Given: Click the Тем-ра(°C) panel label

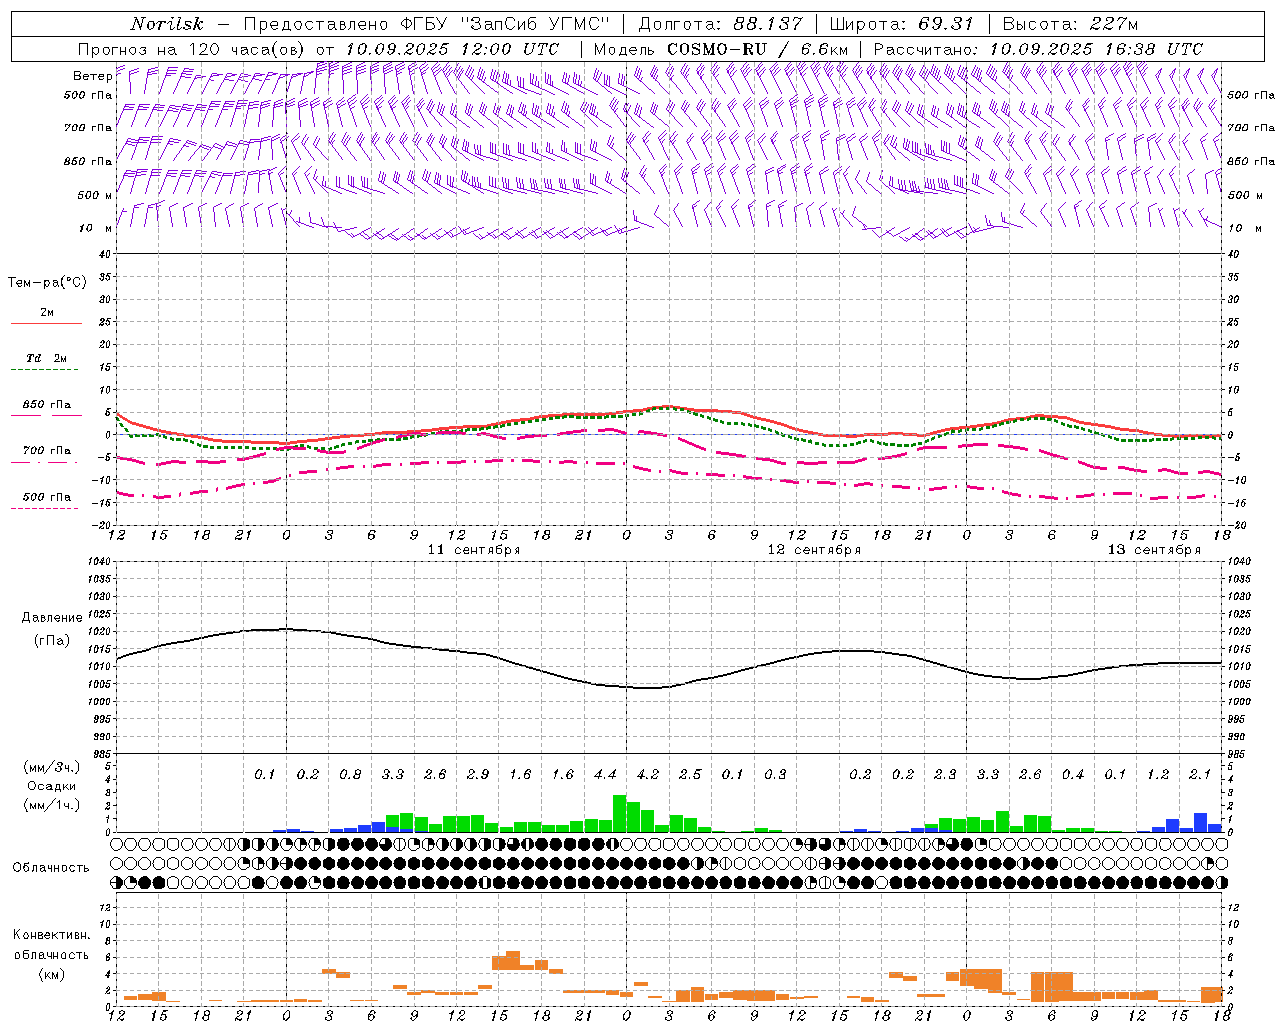Looking at the screenshot, I should pyautogui.click(x=47, y=283).
